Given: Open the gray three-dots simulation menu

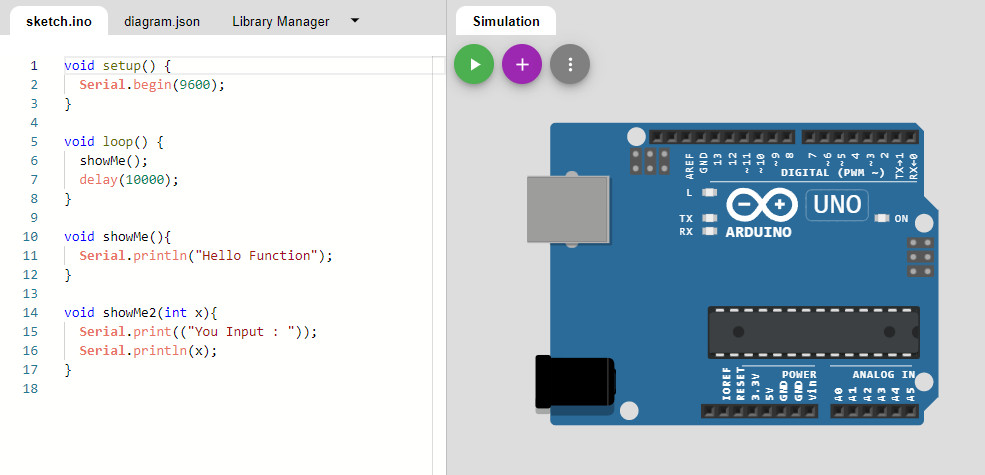Looking at the screenshot, I should click(x=570, y=64).
